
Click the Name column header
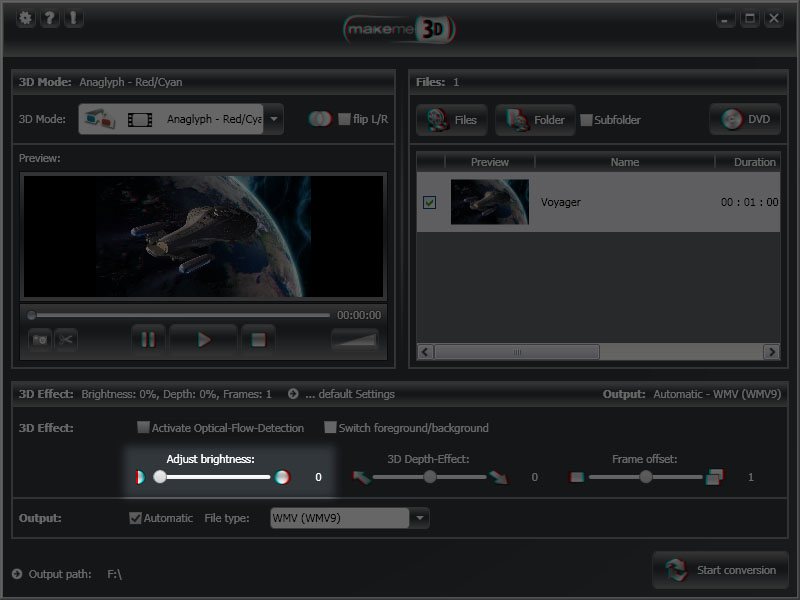pyautogui.click(x=625, y=162)
